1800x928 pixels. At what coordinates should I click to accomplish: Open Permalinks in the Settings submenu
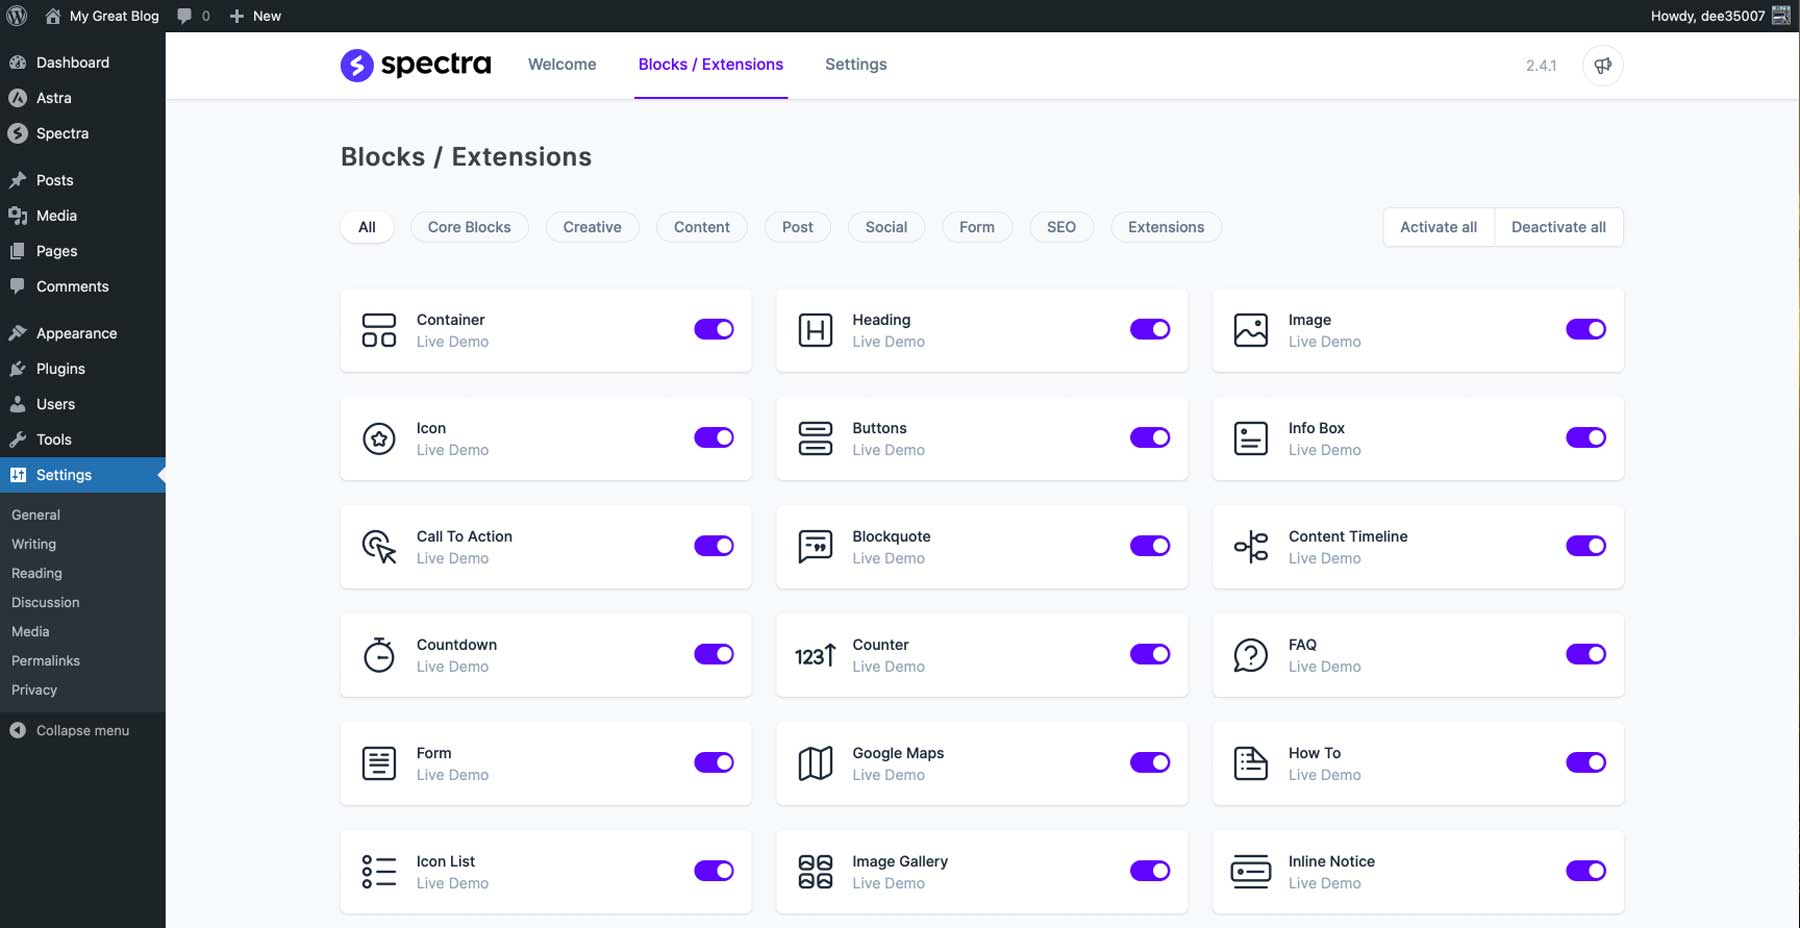(46, 661)
